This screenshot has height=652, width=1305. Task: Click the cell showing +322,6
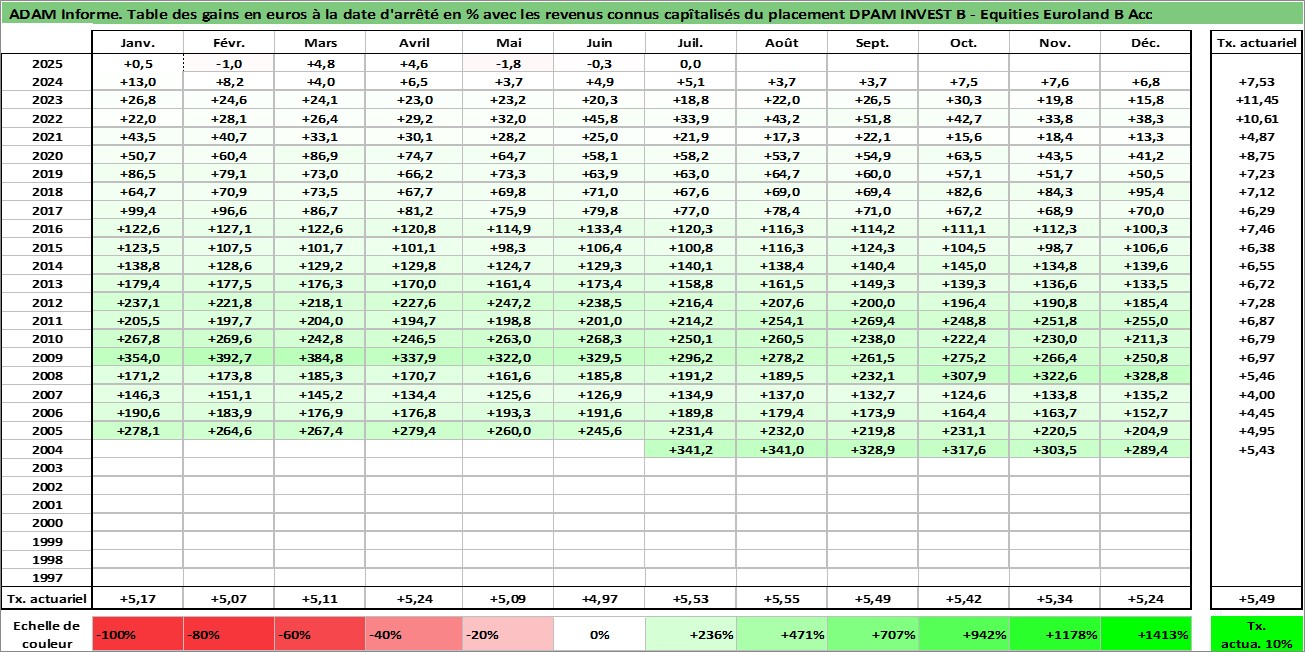click(1055, 376)
